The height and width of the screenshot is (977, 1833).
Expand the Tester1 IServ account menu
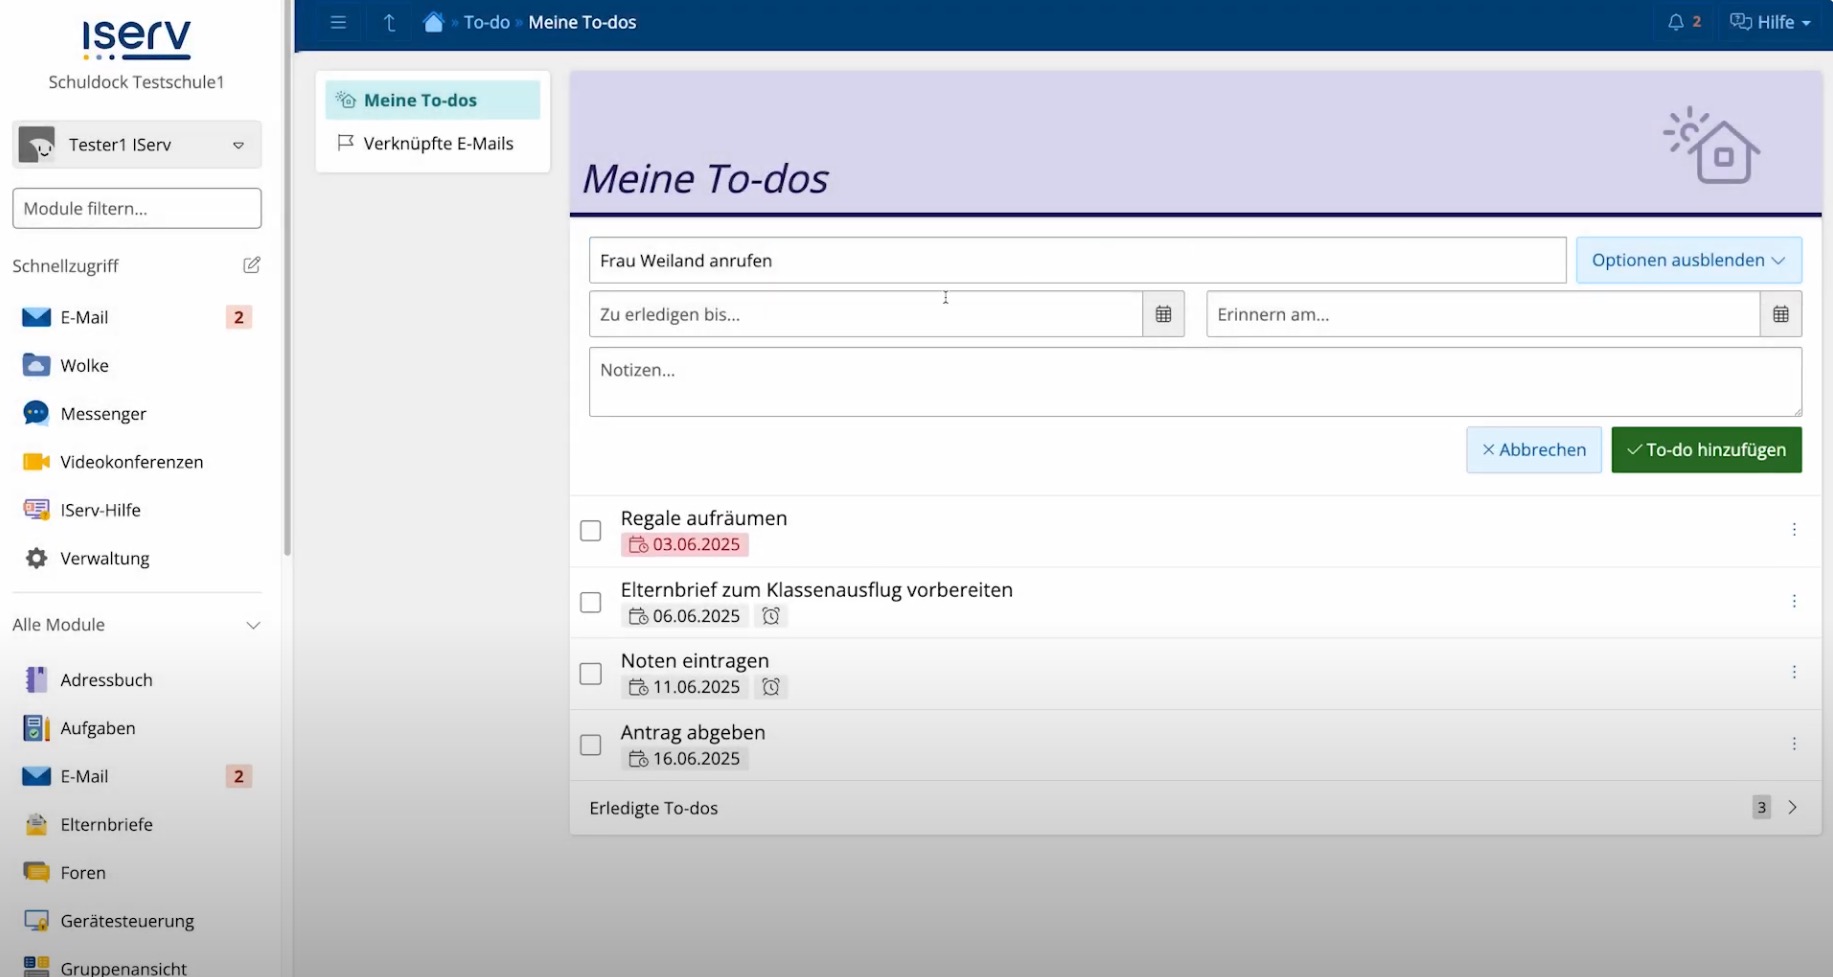[x=137, y=144]
